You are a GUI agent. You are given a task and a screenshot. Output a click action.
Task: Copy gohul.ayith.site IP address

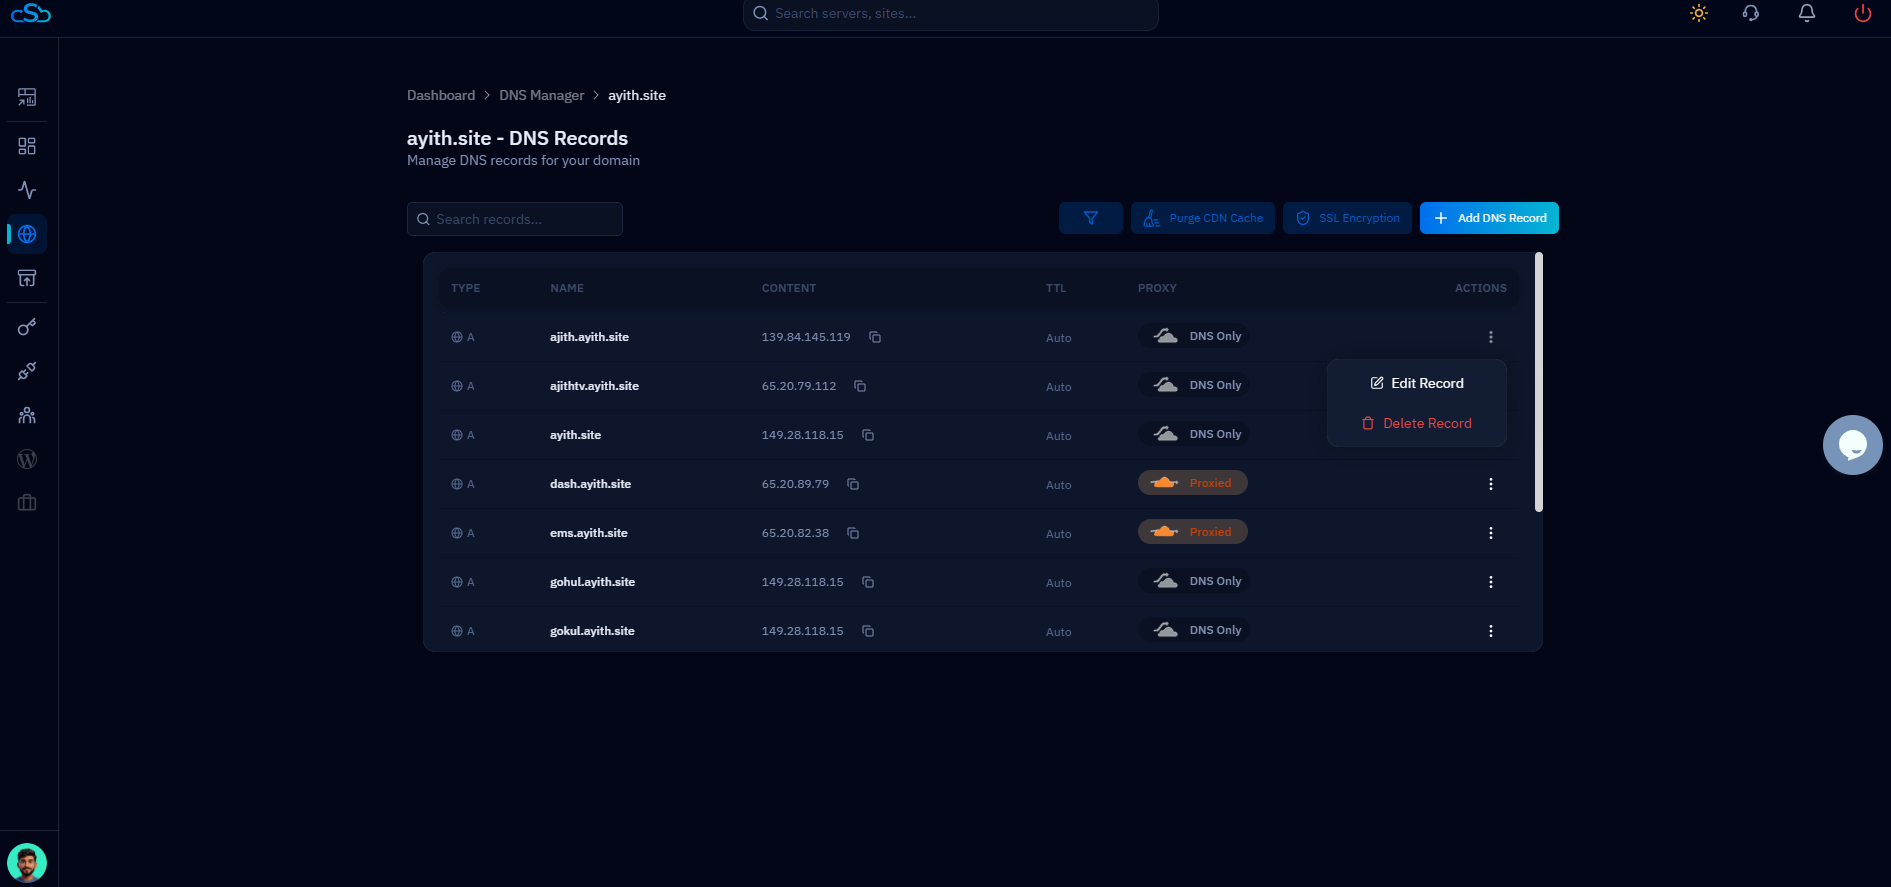pyautogui.click(x=868, y=582)
